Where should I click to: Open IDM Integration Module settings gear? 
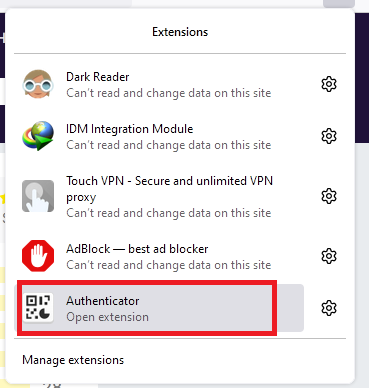coord(329,136)
